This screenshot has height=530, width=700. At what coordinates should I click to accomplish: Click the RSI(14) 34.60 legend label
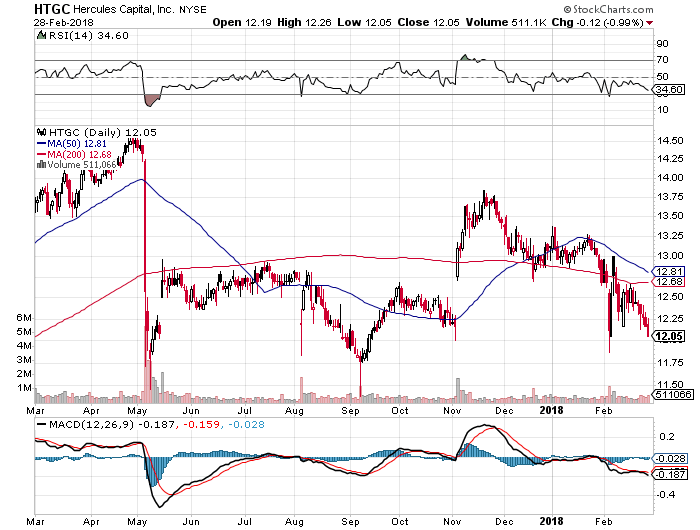(x=88, y=36)
